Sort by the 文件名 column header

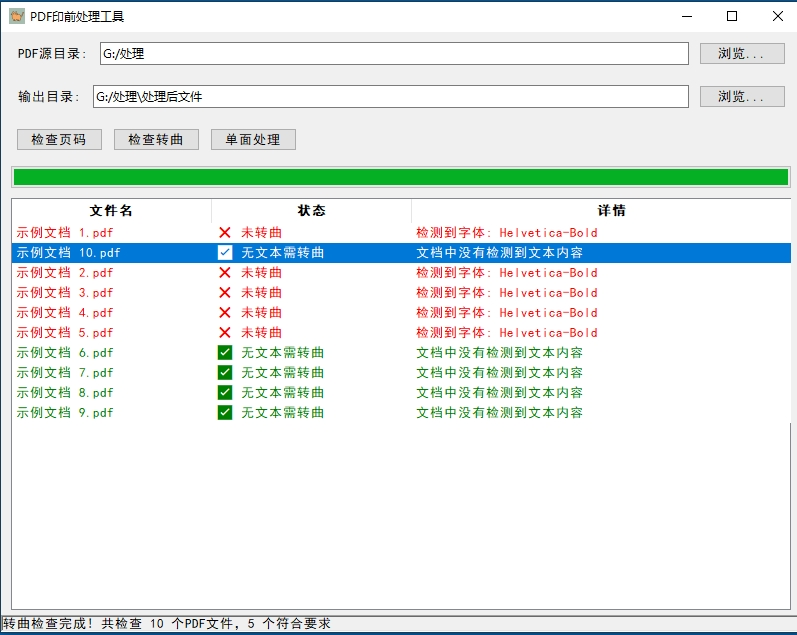111,211
